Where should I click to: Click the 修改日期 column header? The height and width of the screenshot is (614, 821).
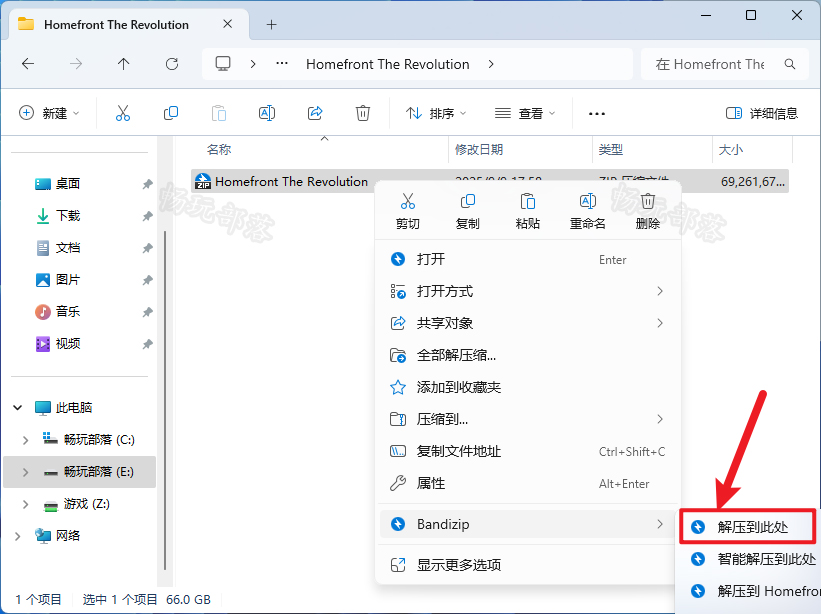click(479, 150)
